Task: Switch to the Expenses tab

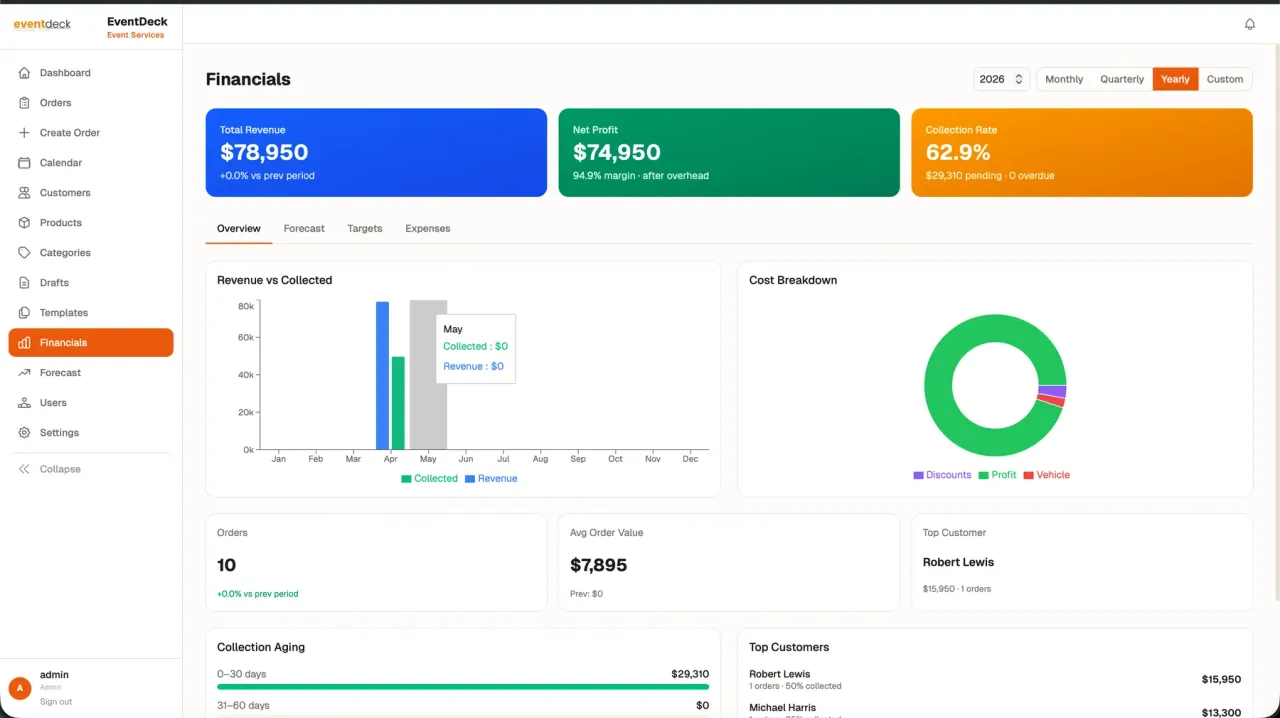Action: coord(428,229)
